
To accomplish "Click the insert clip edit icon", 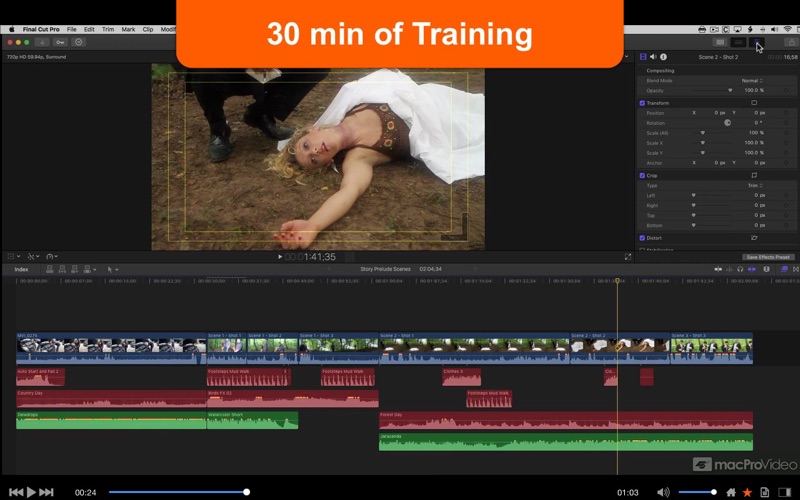I will [x=62, y=269].
